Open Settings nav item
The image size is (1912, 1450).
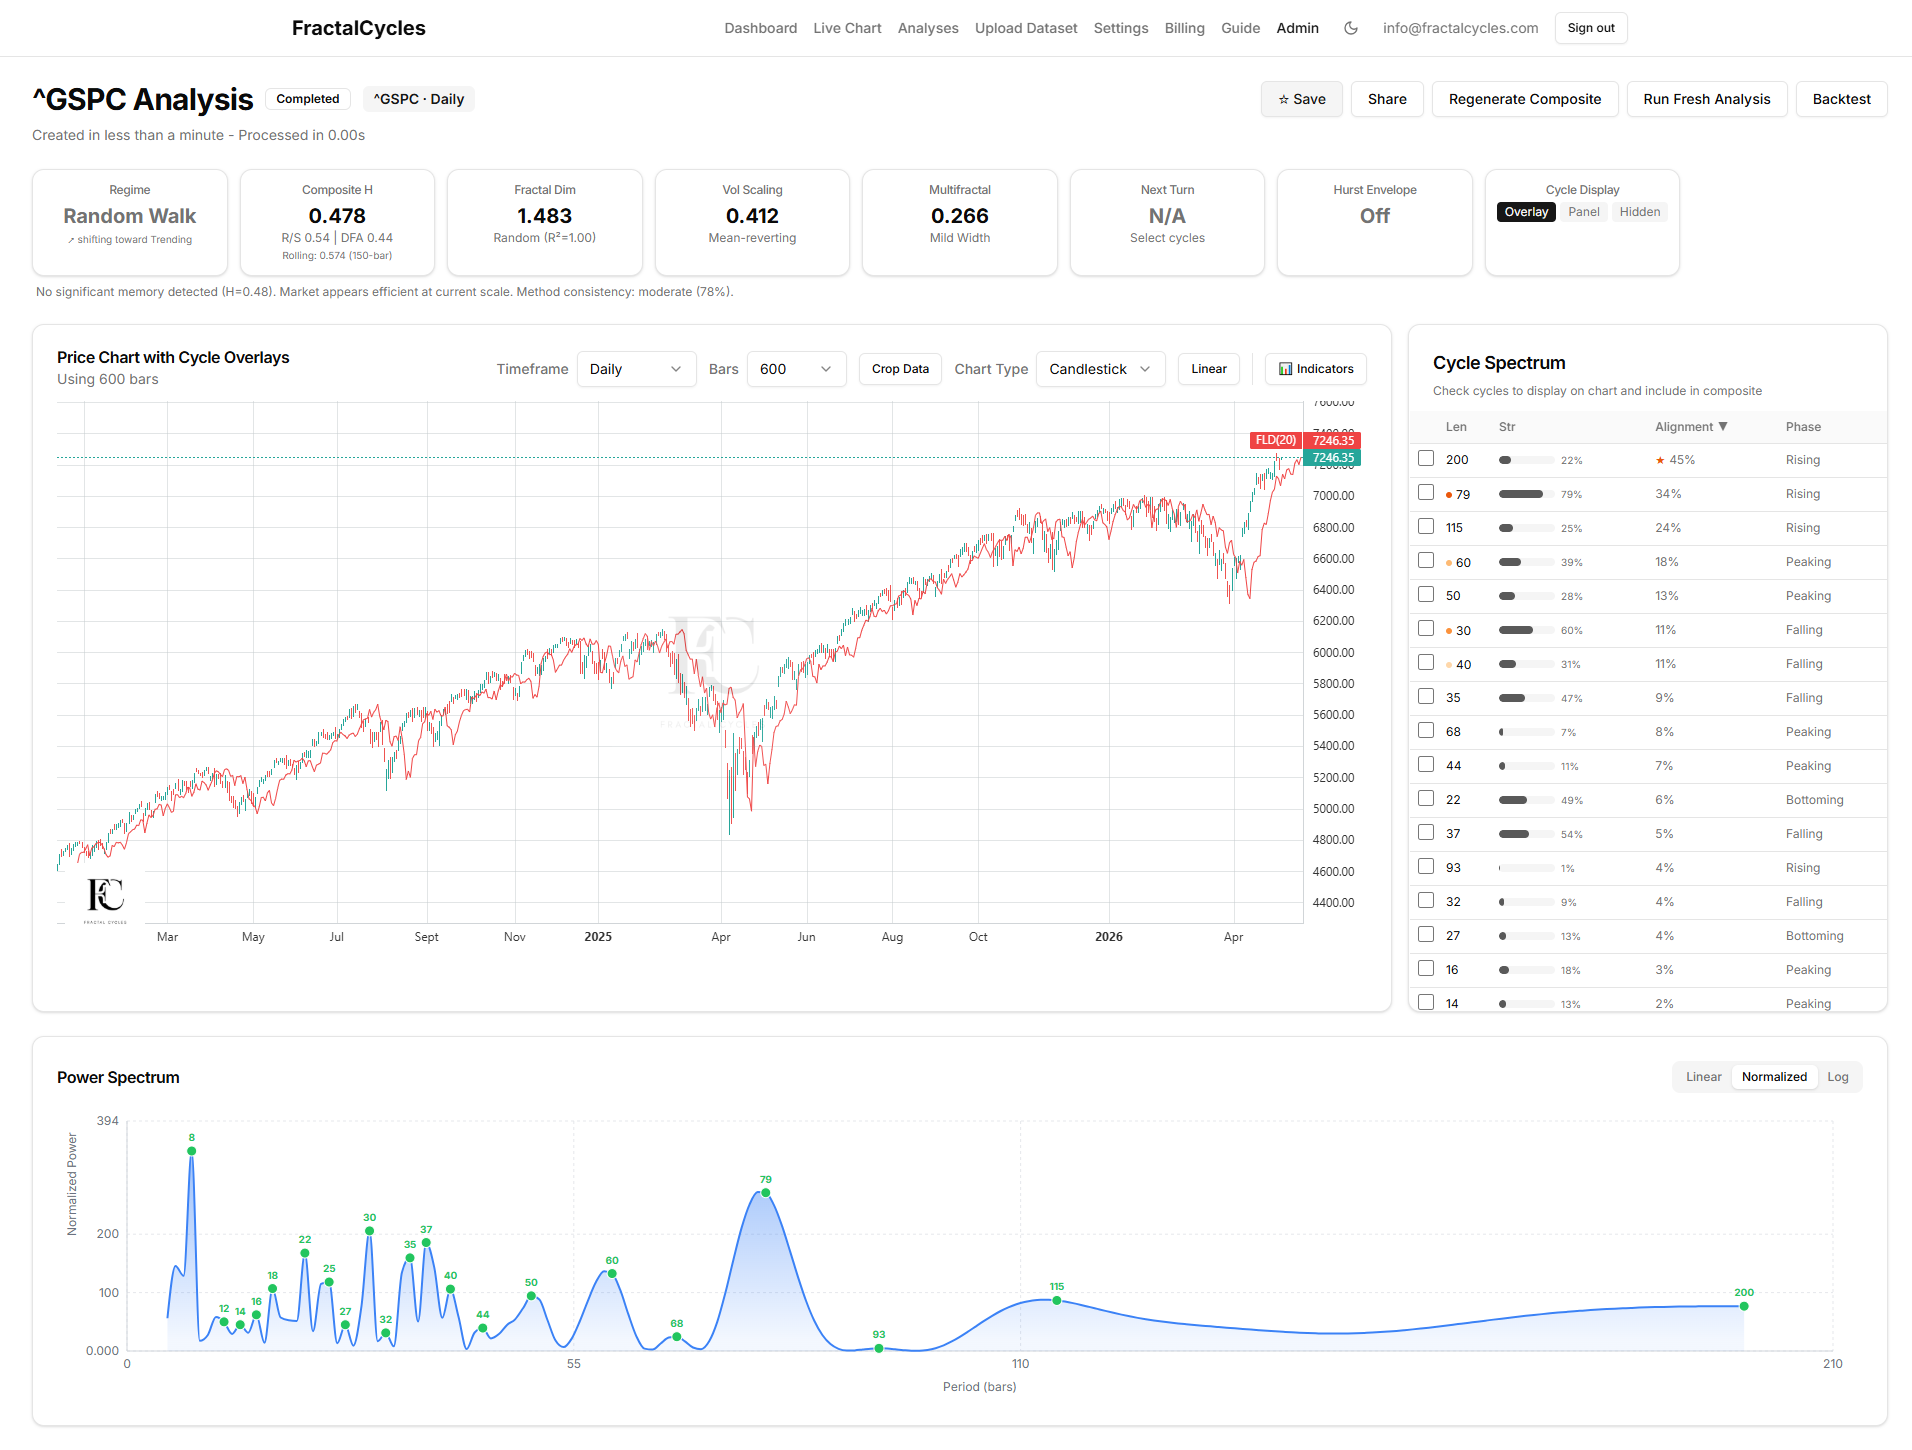click(1121, 28)
